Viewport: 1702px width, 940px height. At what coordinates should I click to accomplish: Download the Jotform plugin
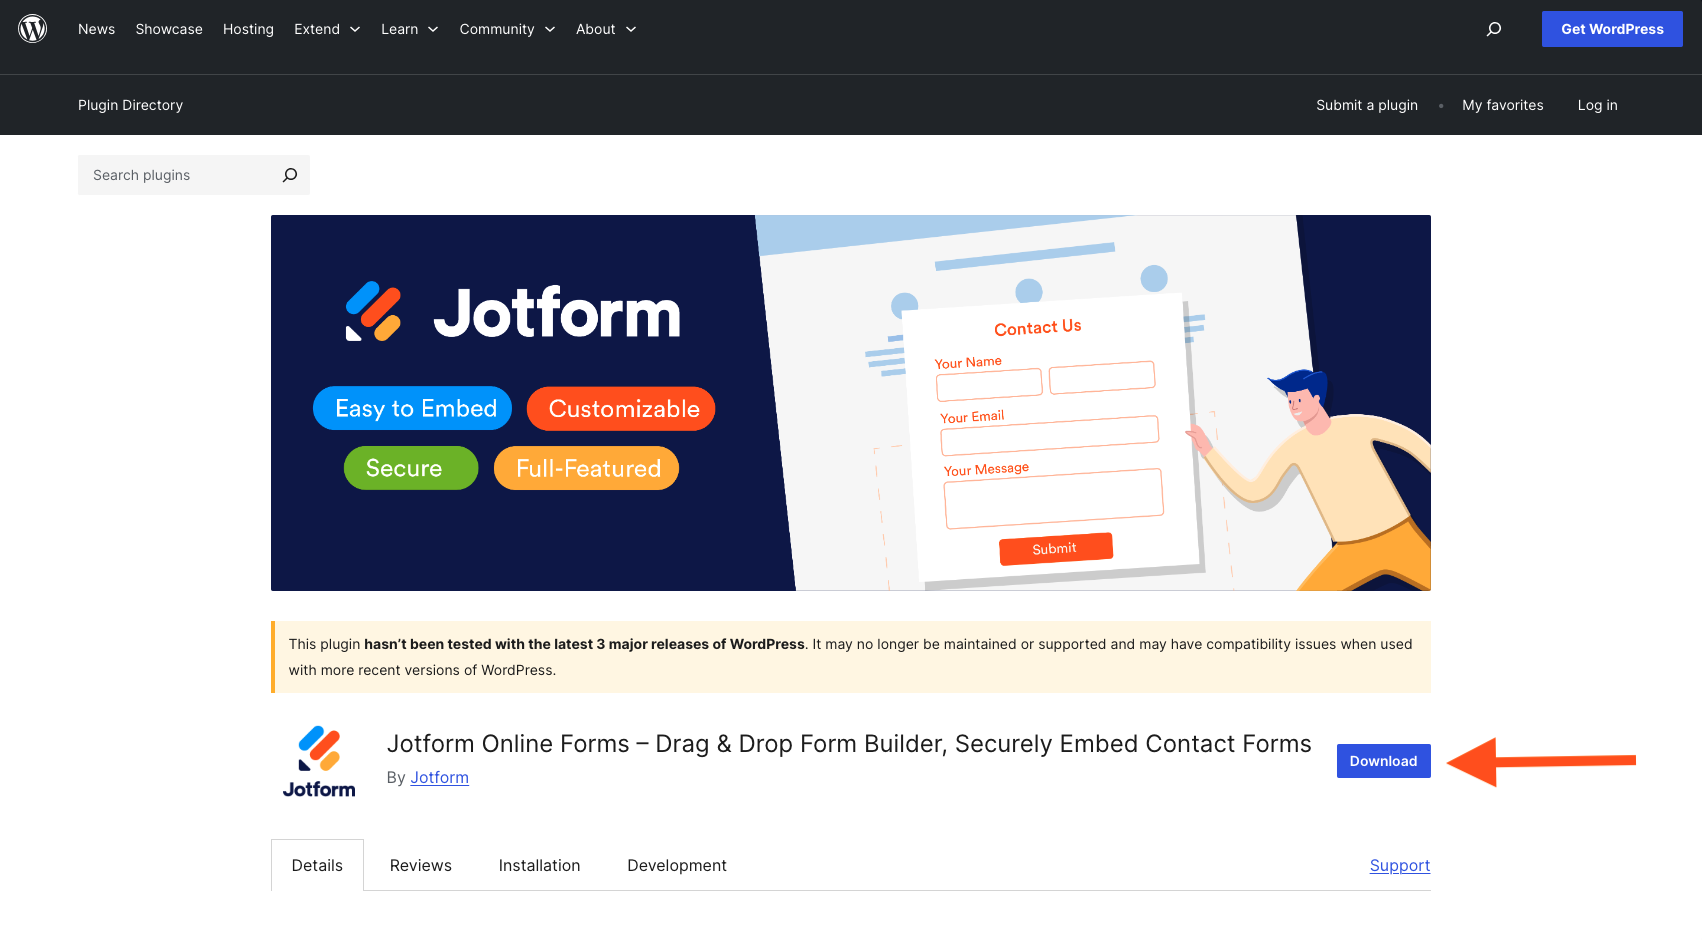1383,761
